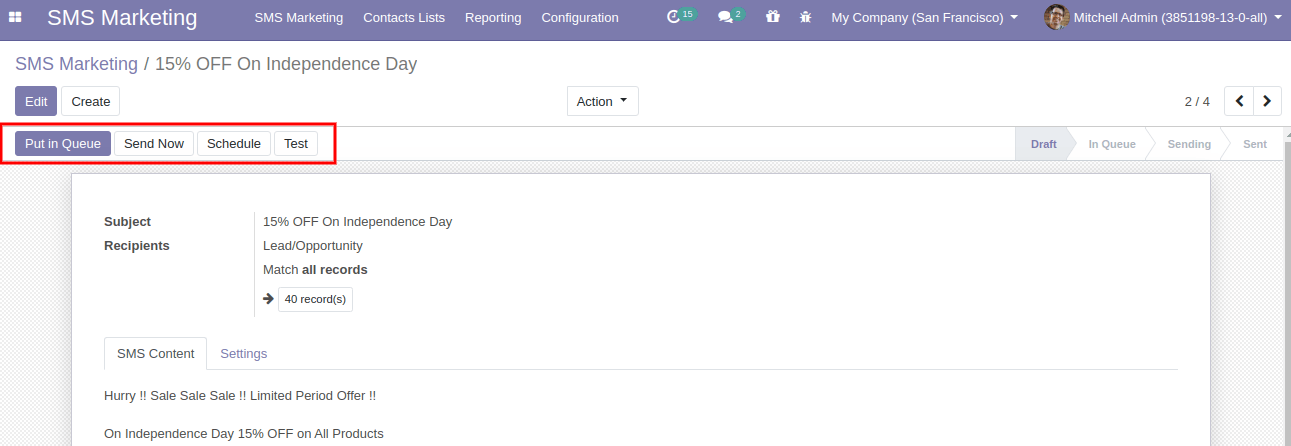Click the On Independence Day 15% OFF line

click(244, 433)
